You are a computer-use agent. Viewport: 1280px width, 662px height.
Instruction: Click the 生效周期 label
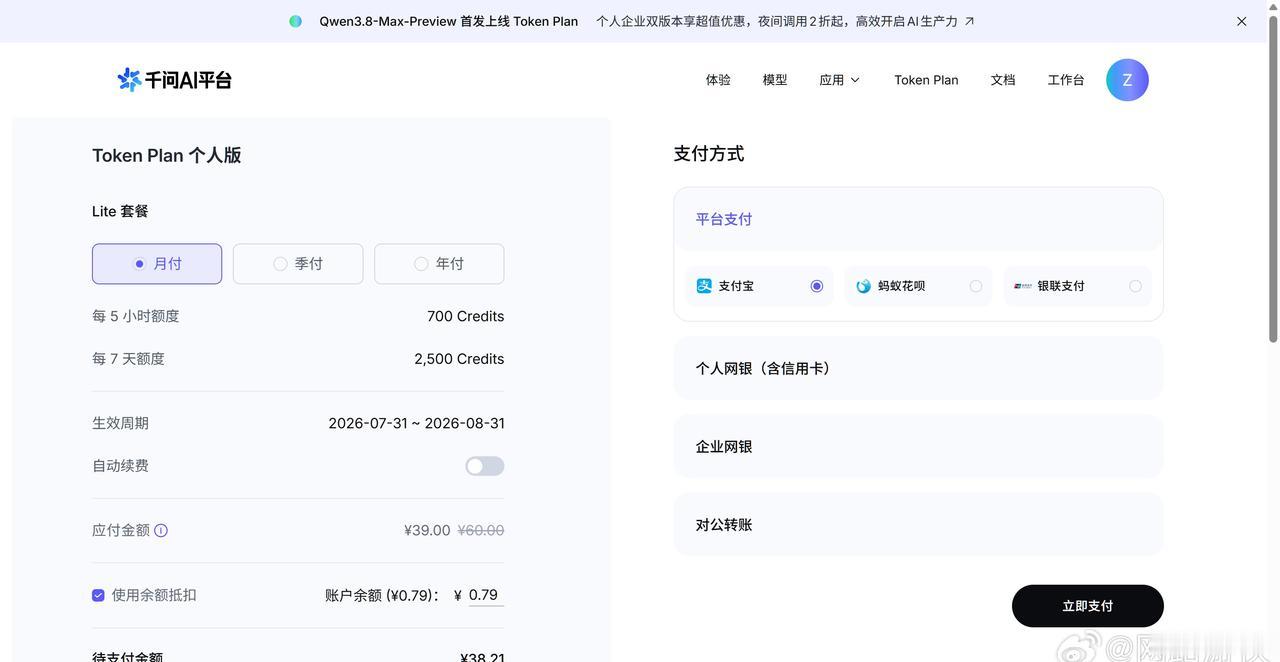click(120, 423)
